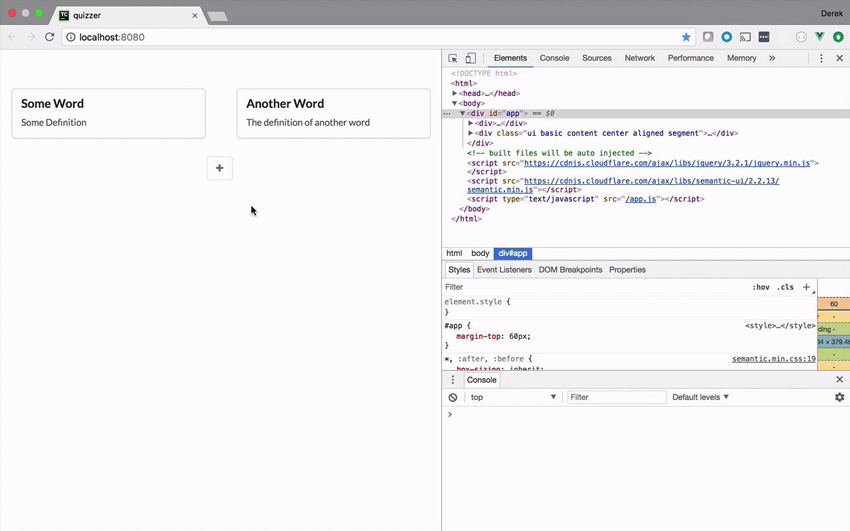Open the DOM Breakpoints pane tab
Image resolution: width=850 pixels, height=531 pixels.
(x=570, y=270)
